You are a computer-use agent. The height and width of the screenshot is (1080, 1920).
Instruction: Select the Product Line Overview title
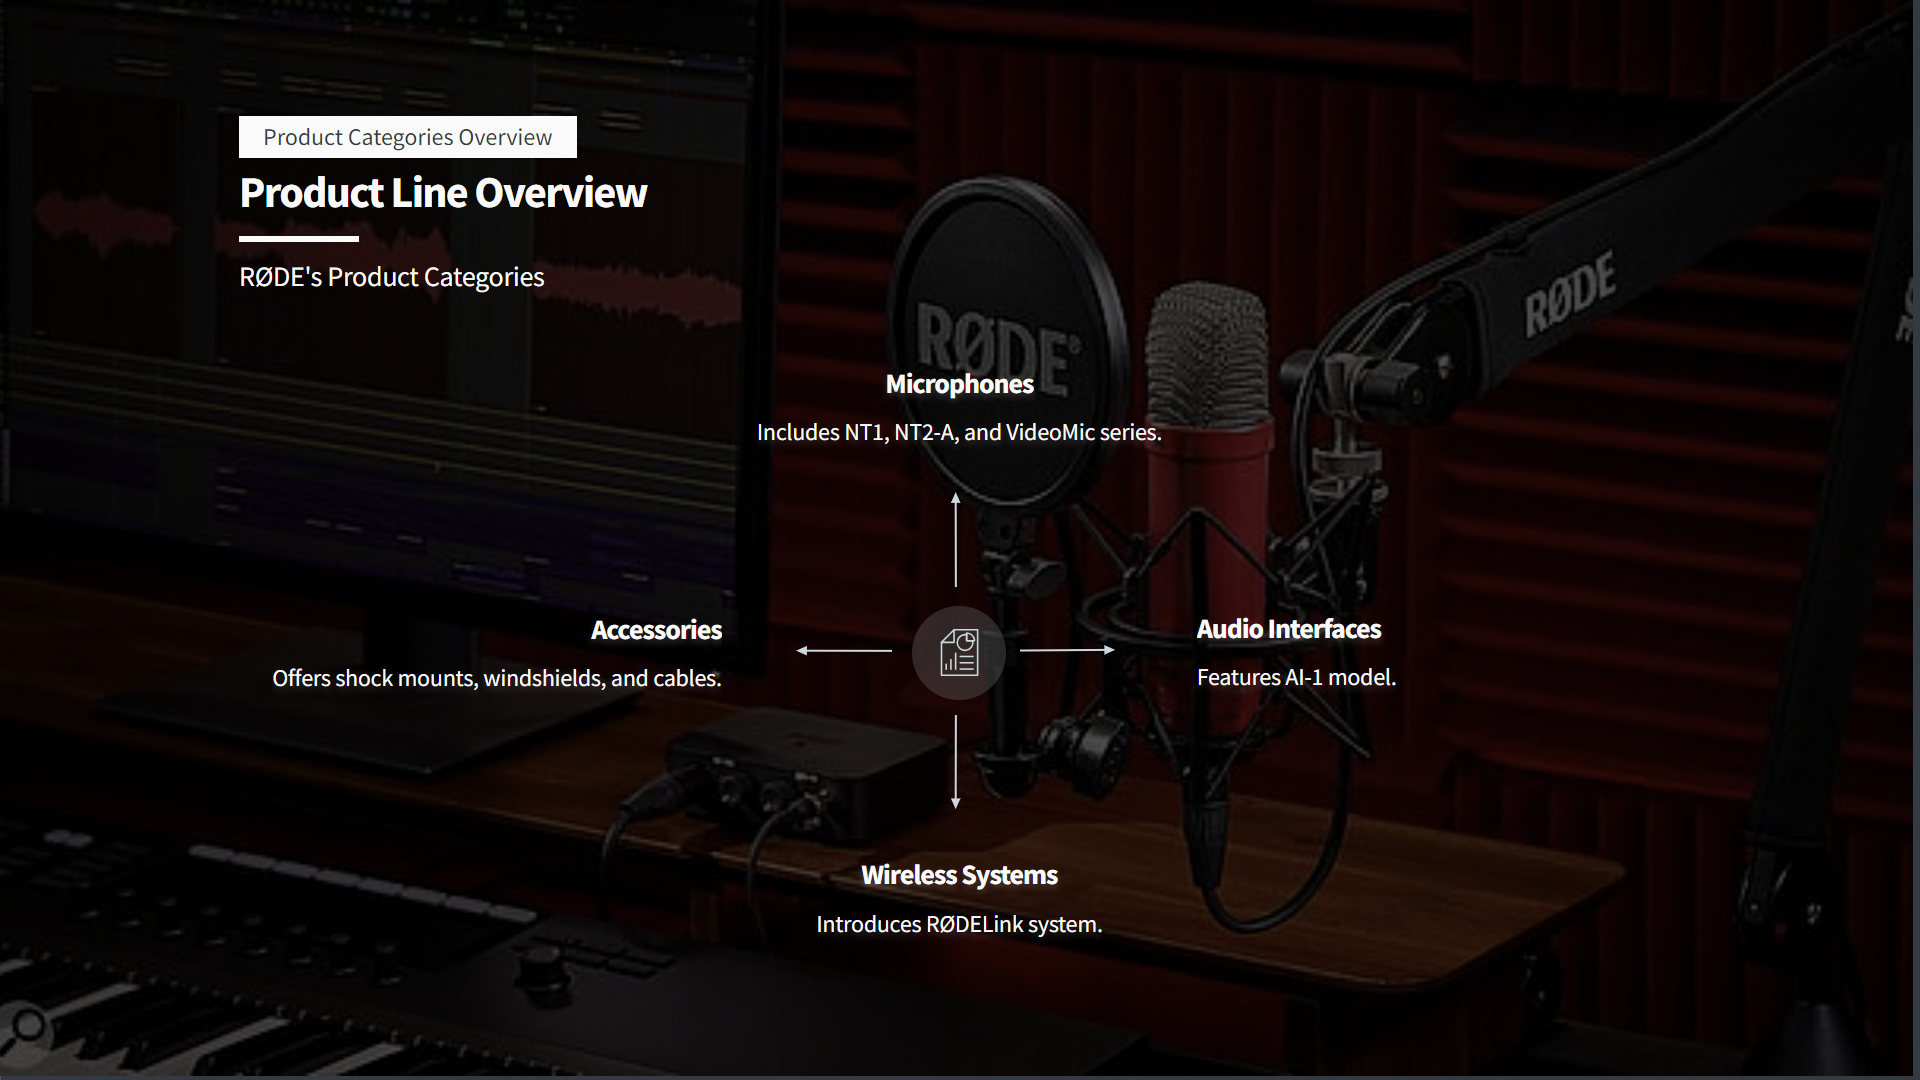coord(443,193)
